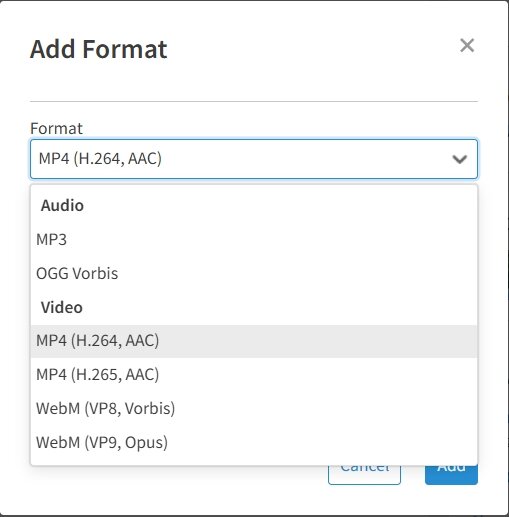Click the Add Format title
The height and width of the screenshot is (517, 509).
pyautogui.click(x=99, y=49)
